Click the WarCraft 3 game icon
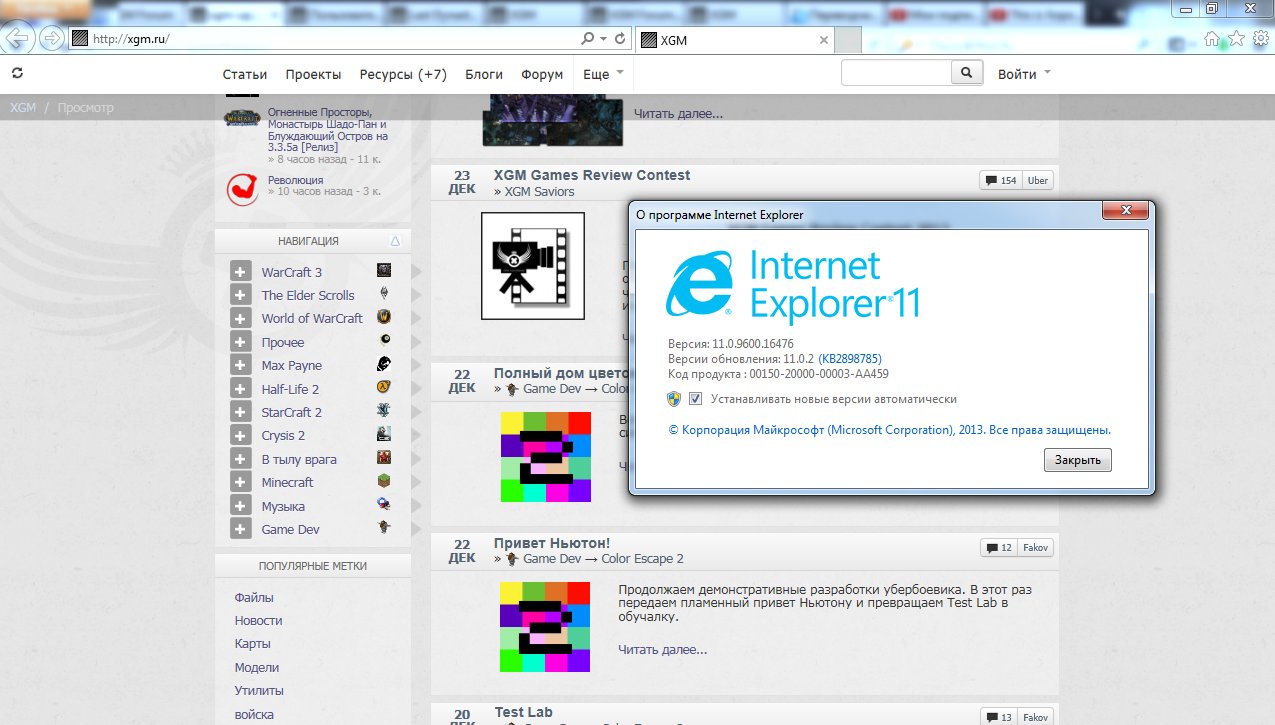Viewport: 1275px width, 725px height. click(x=384, y=271)
